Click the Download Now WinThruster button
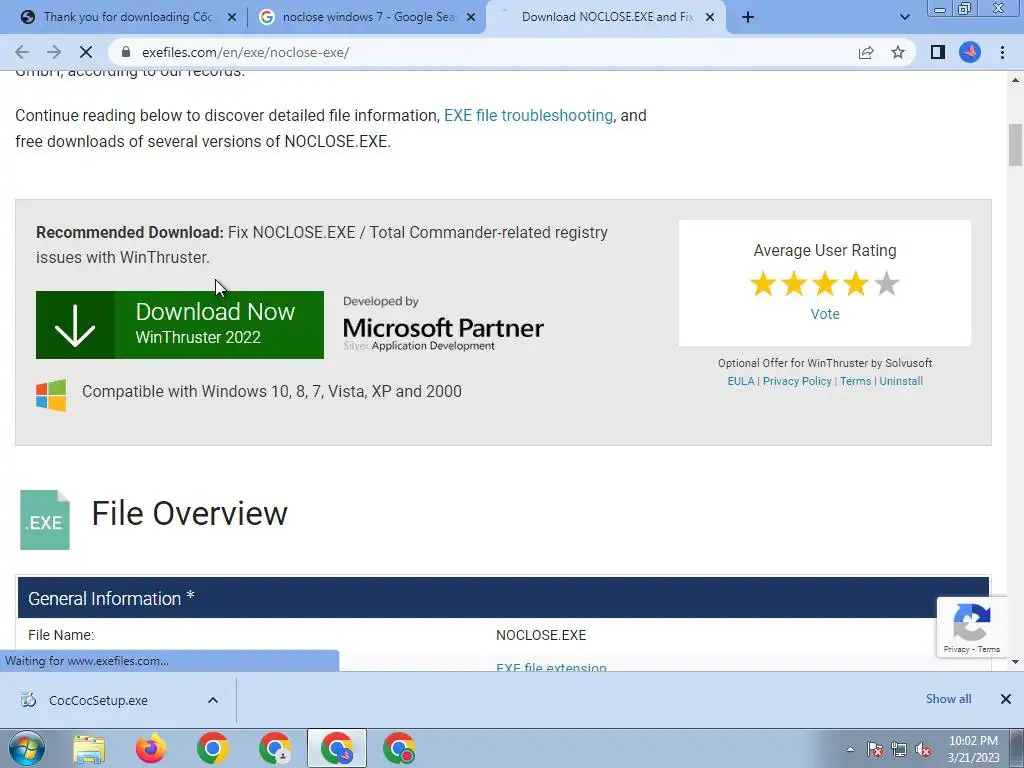This screenshot has width=1024, height=768. click(180, 325)
